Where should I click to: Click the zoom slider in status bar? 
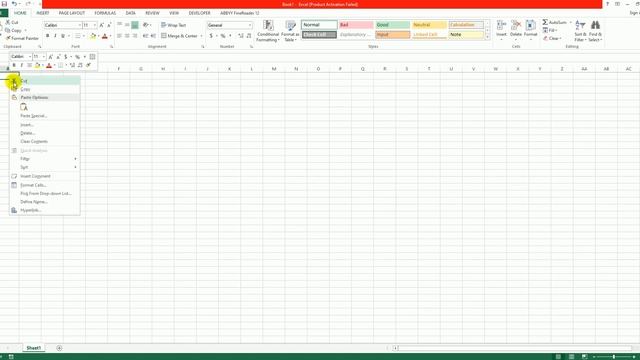tap(614, 357)
